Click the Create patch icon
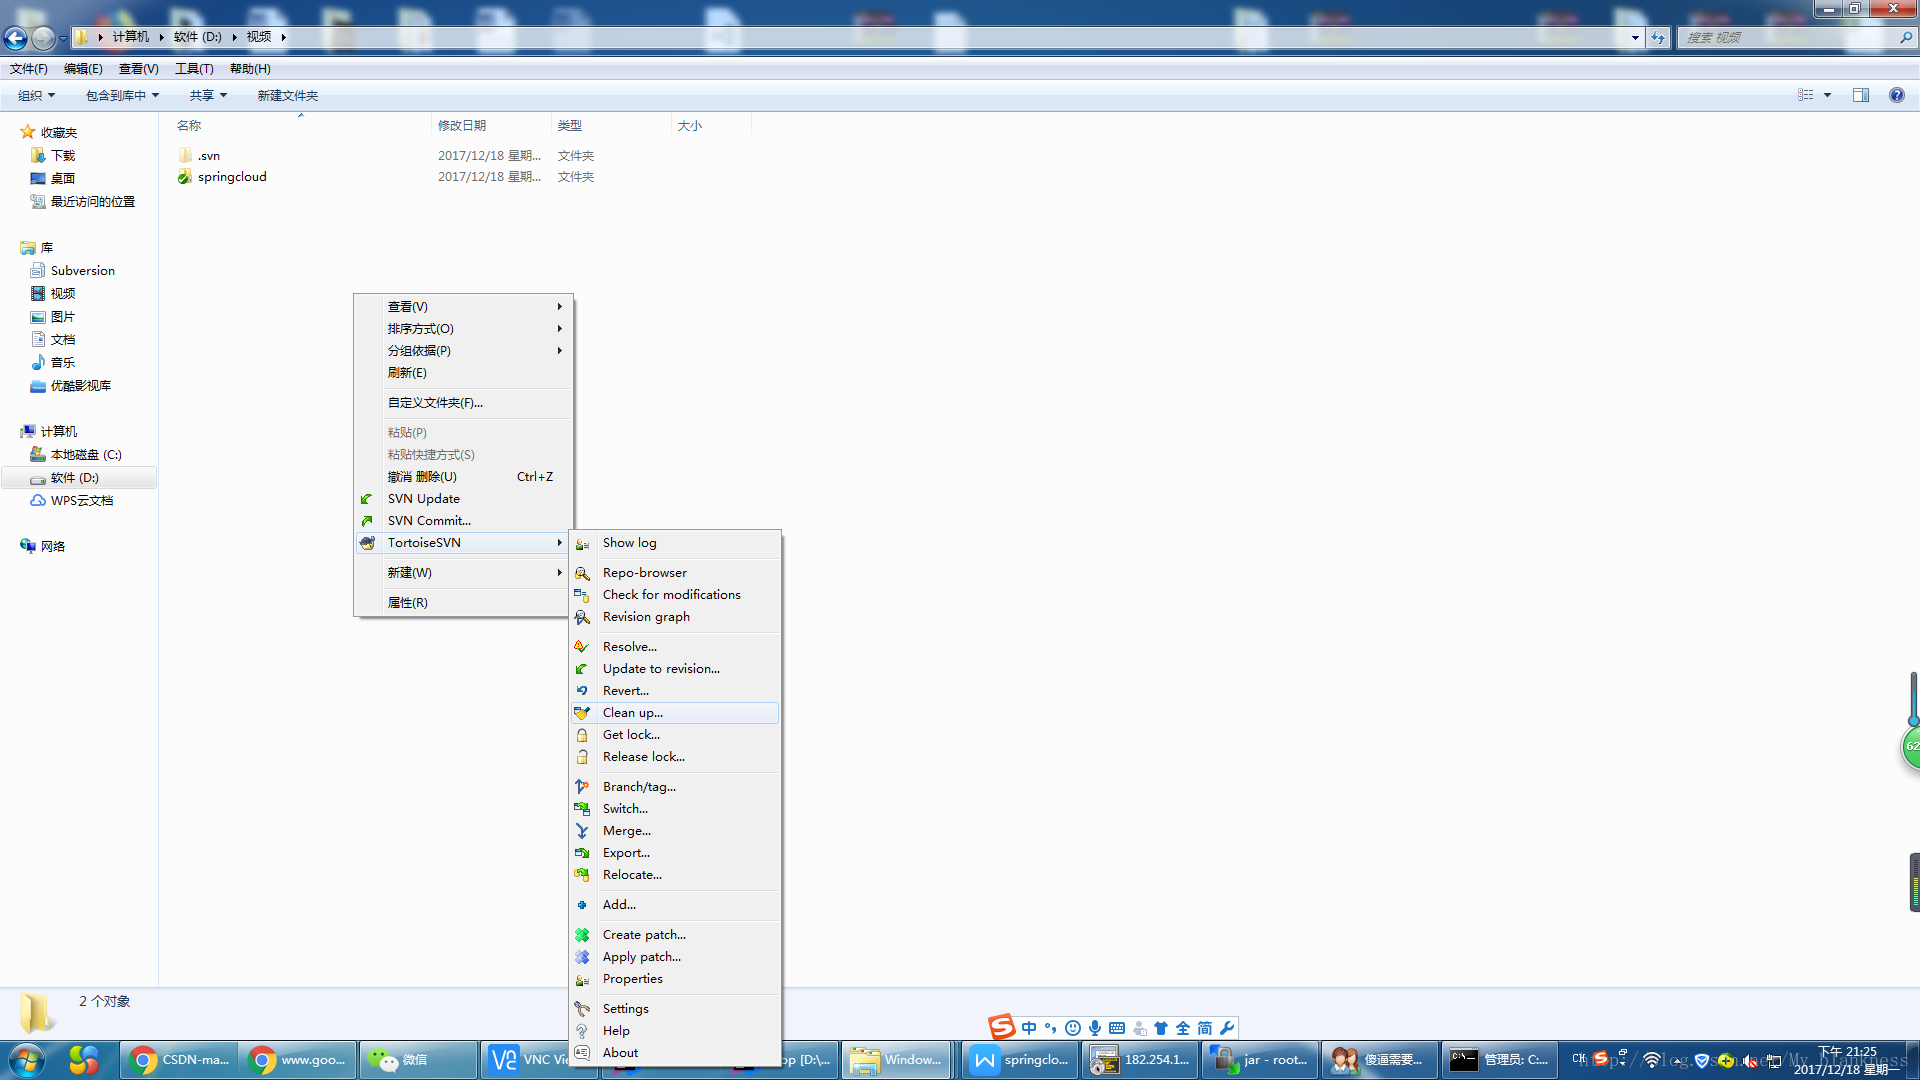This screenshot has width=1920, height=1080. tap(582, 935)
